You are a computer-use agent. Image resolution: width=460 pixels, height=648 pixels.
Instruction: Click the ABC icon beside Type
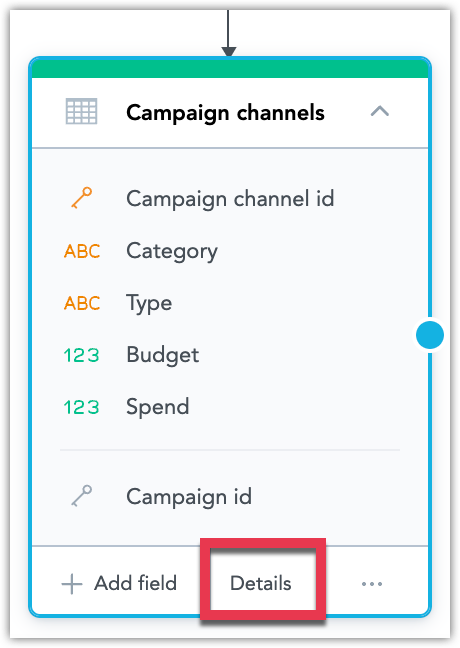[82, 303]
